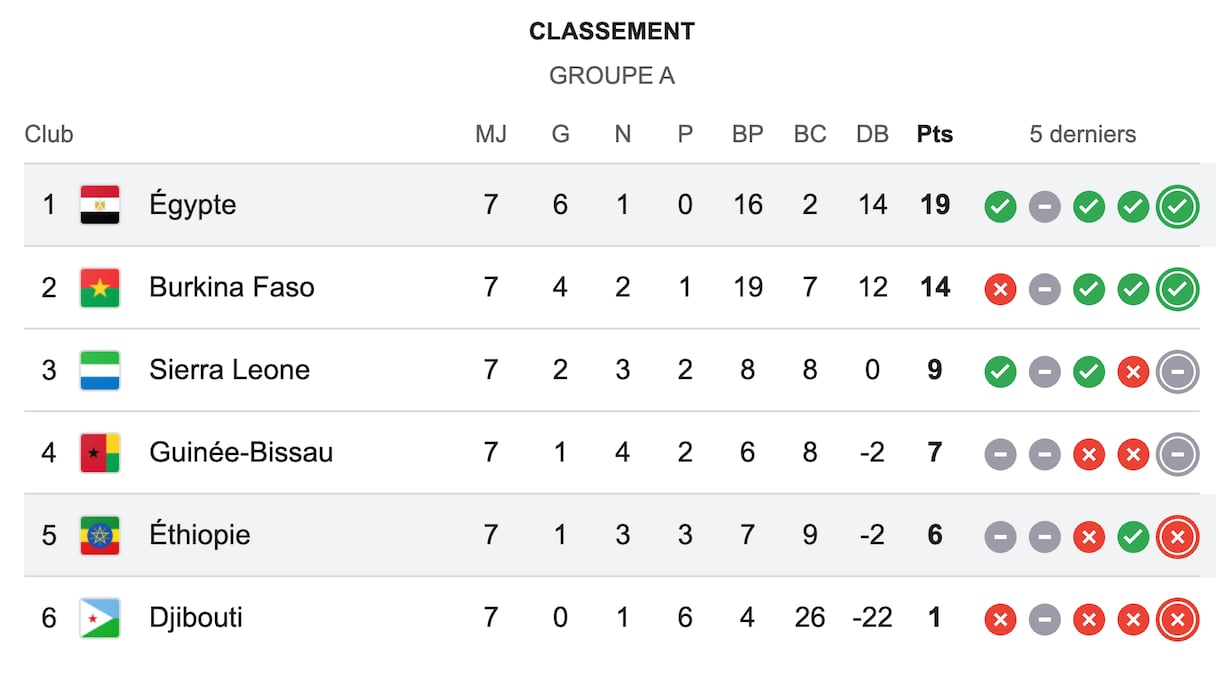Select the Sierra Leone team name
Viewport: 1216px width, 684px height.
[x=229, y=370]
